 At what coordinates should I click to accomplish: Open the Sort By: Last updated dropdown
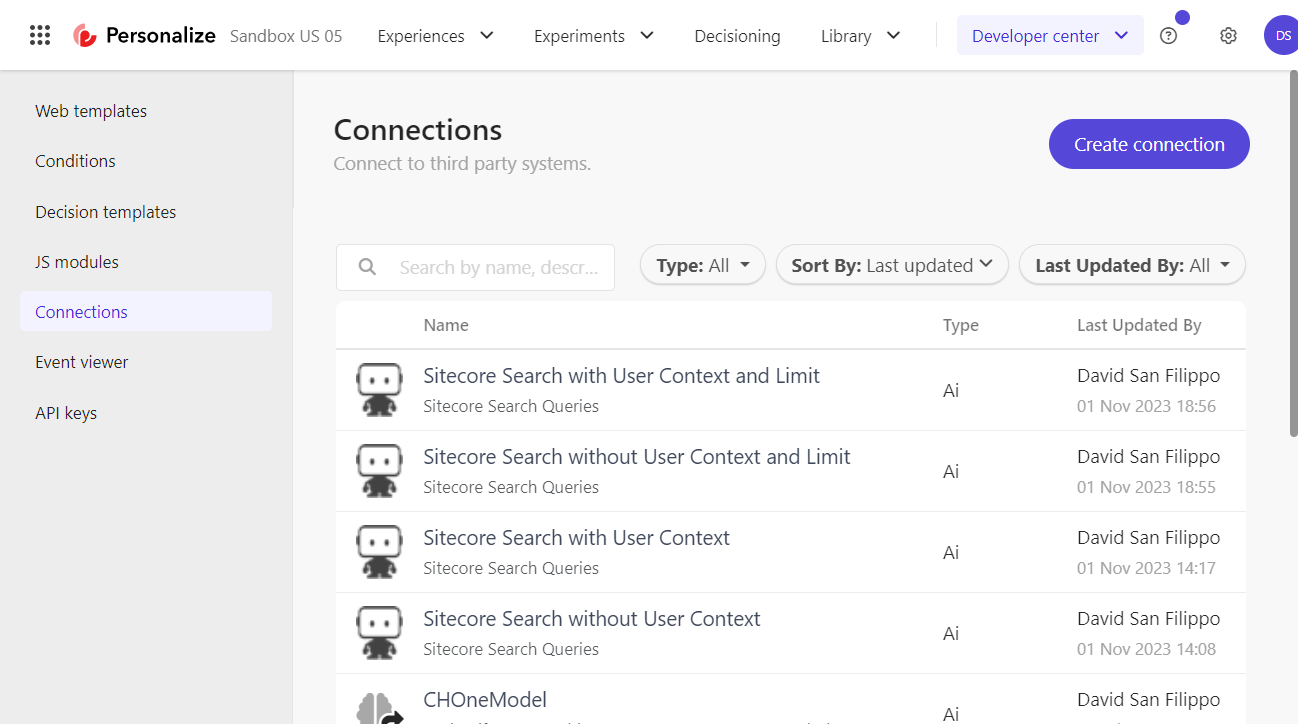tap(891, 264)
